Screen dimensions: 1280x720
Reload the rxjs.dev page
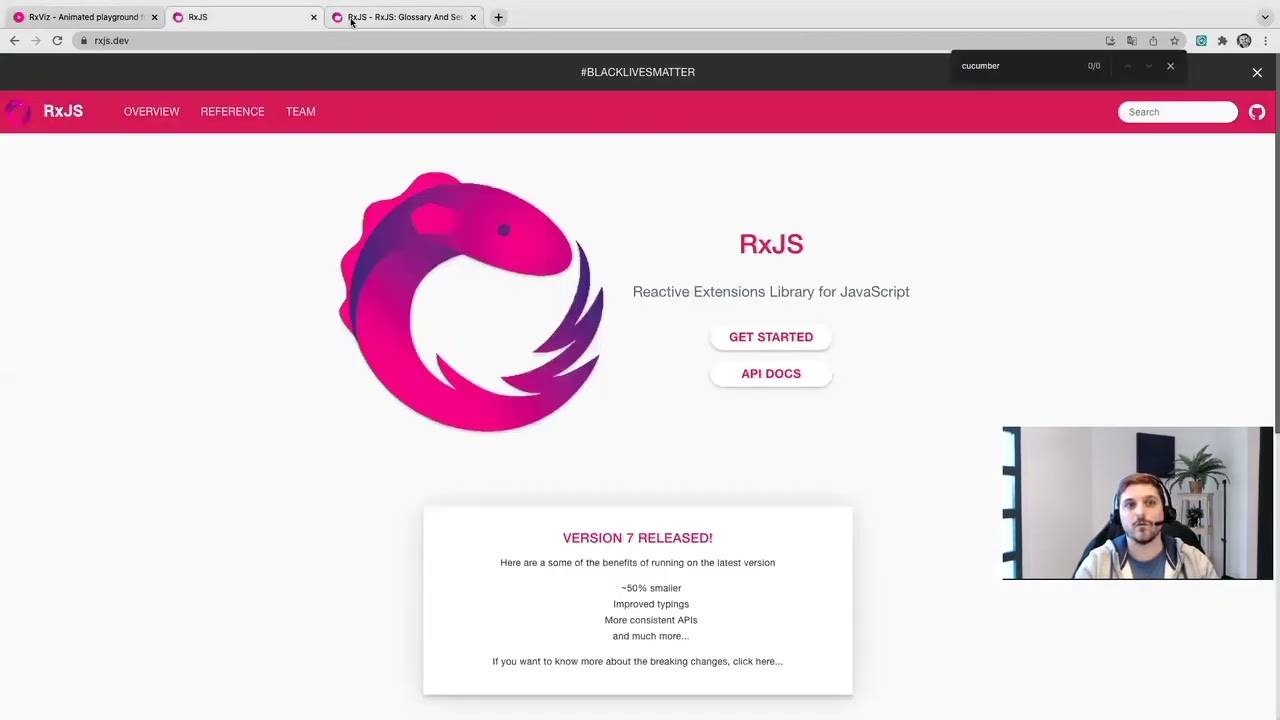(x=57, y=41)
